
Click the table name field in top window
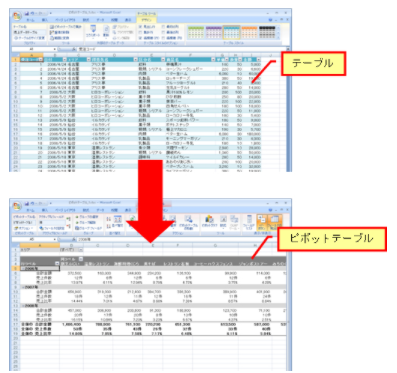[x=29, y=32]
